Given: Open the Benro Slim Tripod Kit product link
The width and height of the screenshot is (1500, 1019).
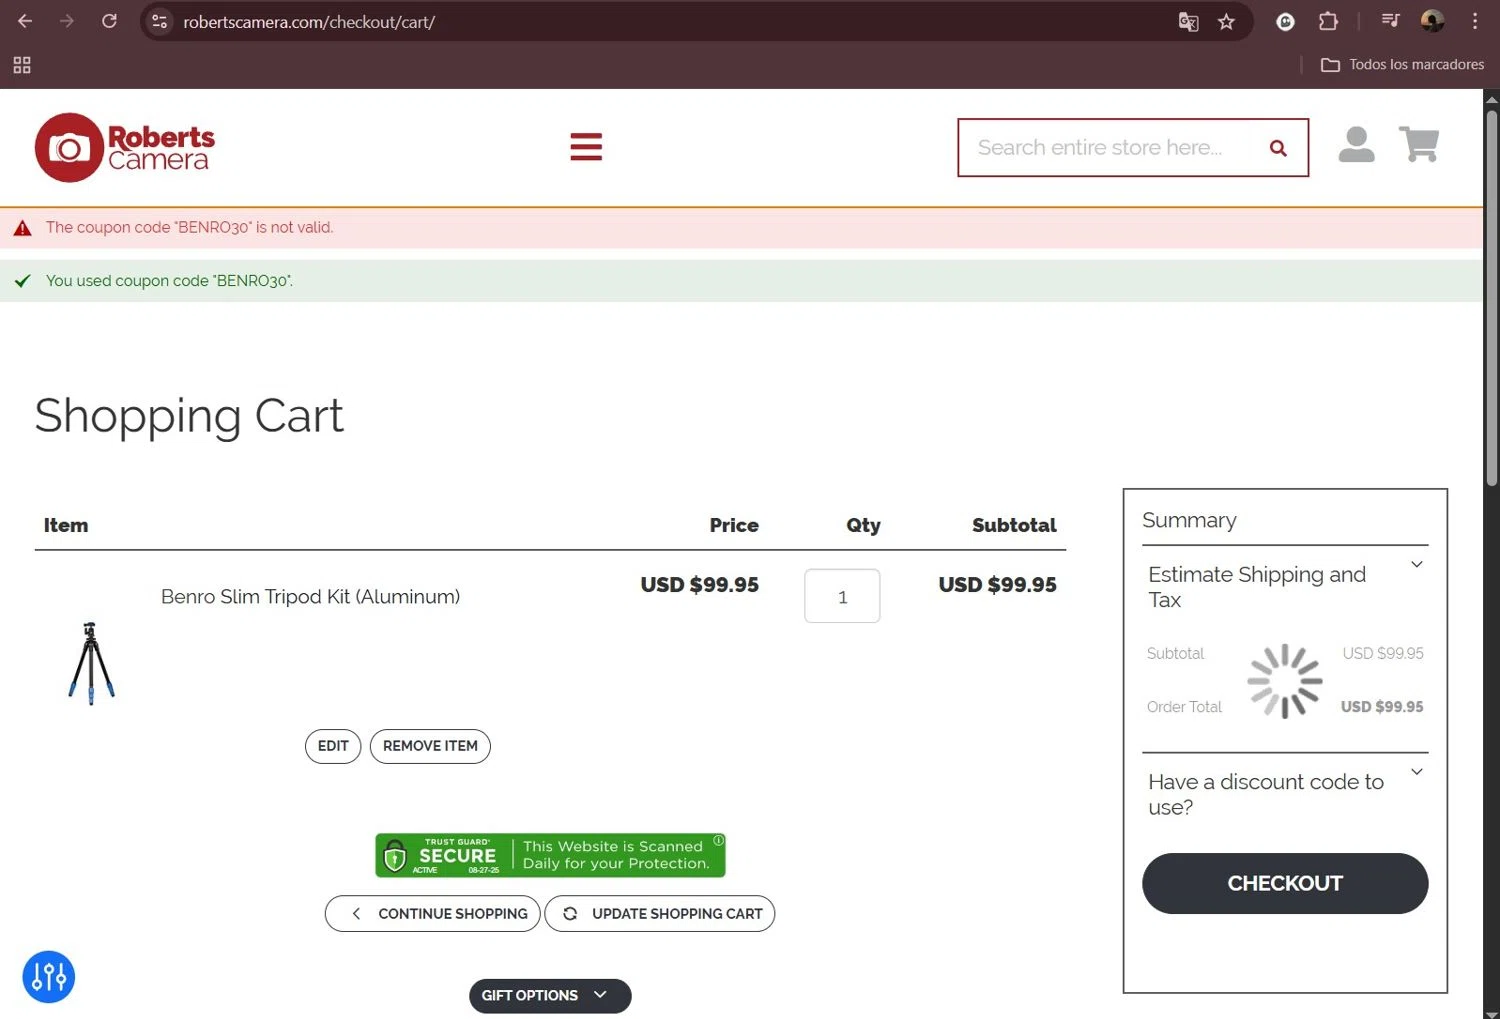Looking at the screenshot, I should tap(310, 597).
